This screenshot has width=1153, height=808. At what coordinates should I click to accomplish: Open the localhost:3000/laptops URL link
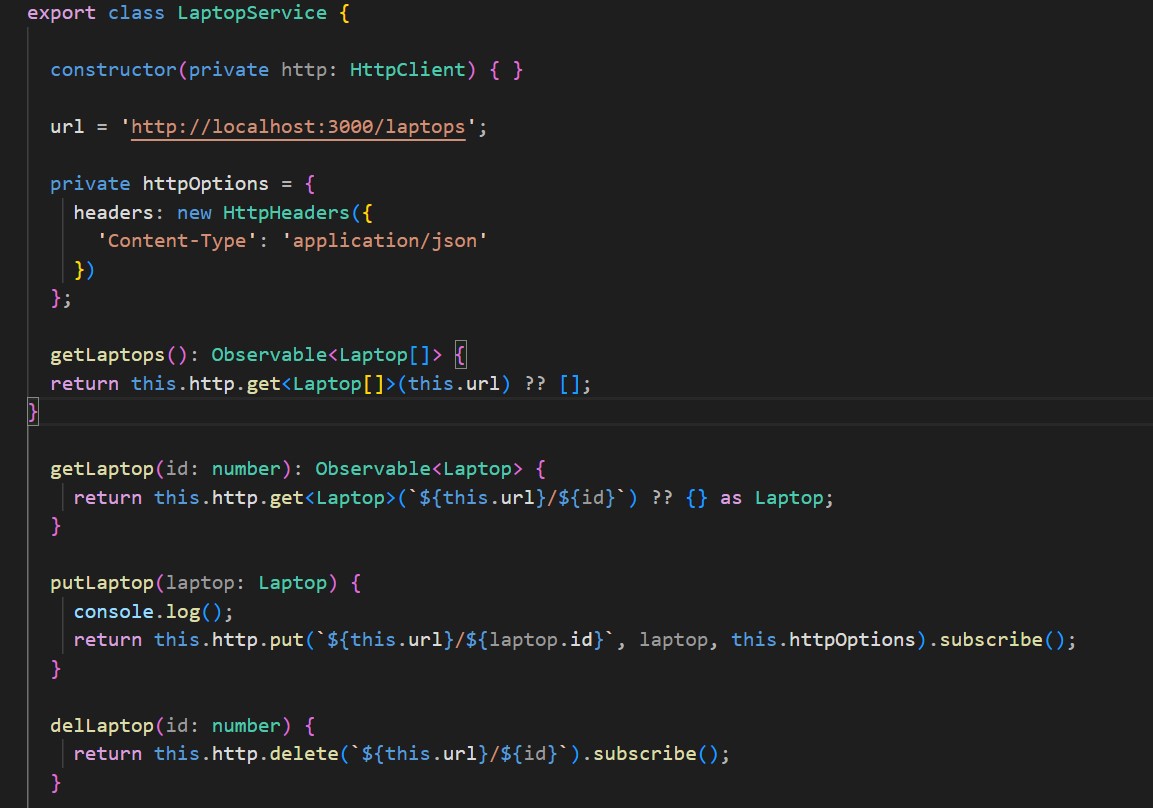(298, 127)
